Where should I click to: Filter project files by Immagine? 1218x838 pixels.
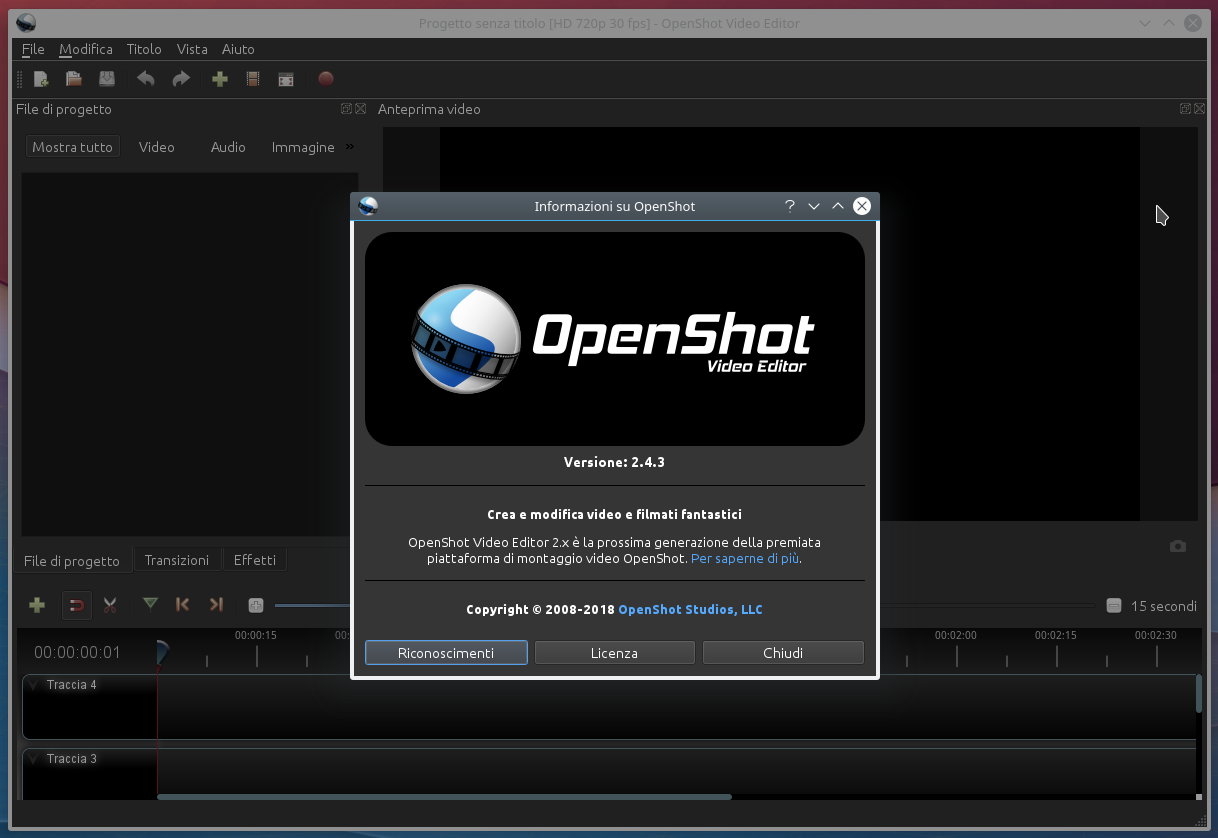point(303,147)
